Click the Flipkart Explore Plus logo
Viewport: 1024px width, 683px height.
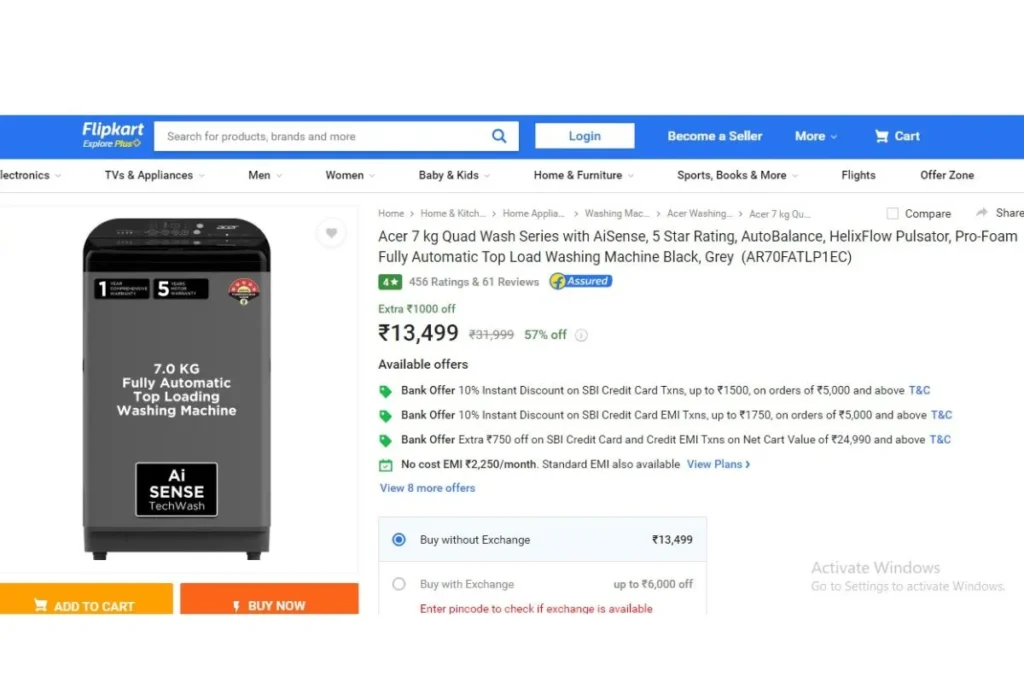tap(112, 135)
